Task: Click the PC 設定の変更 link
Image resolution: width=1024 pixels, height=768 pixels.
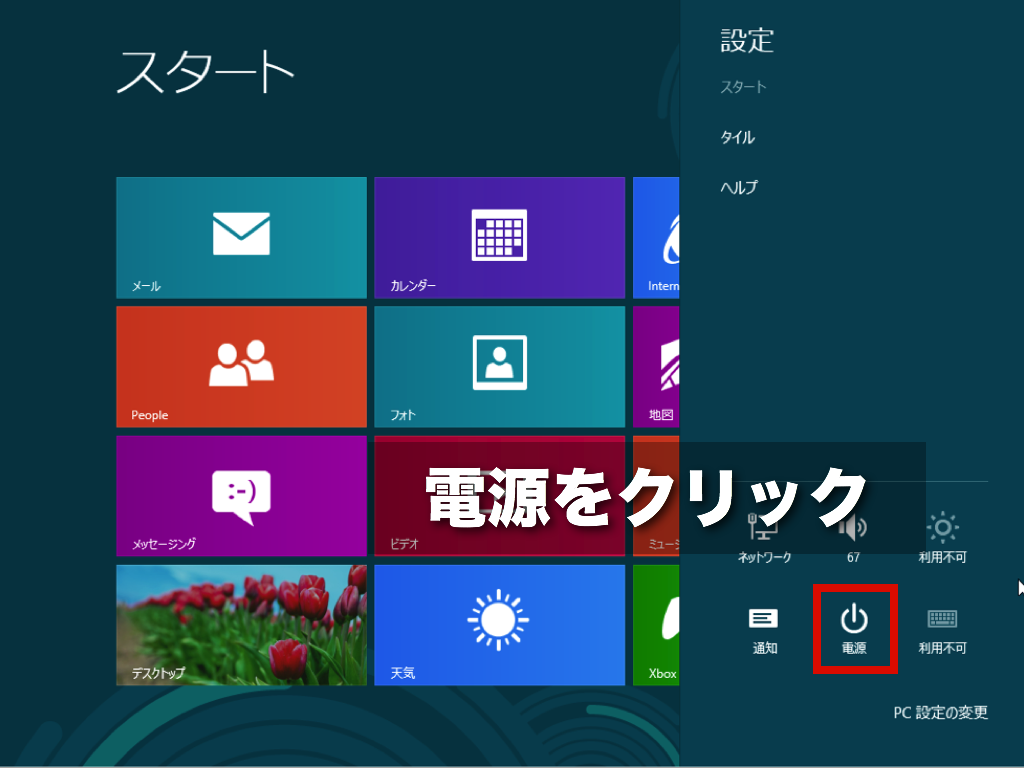Action: tap(940, 712)
